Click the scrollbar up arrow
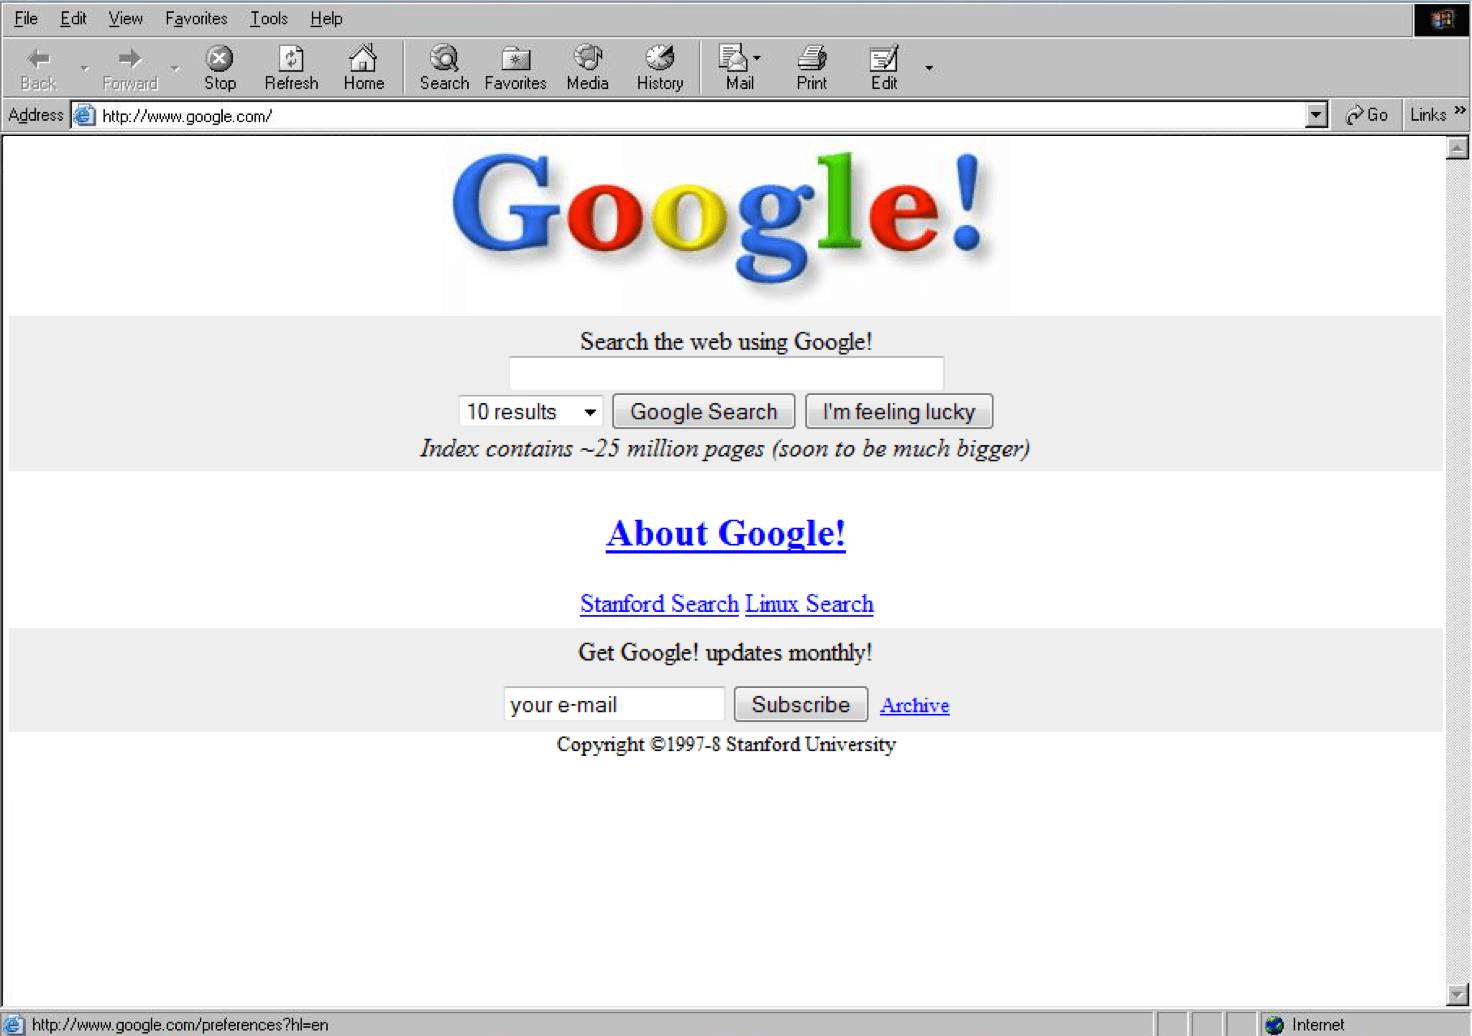 point(1458,149)
